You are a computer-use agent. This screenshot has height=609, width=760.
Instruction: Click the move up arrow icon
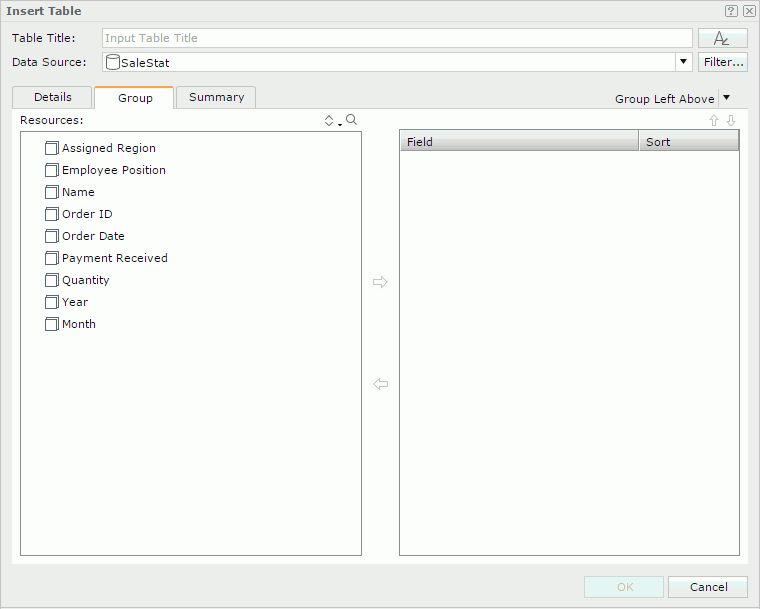[714, 120]
